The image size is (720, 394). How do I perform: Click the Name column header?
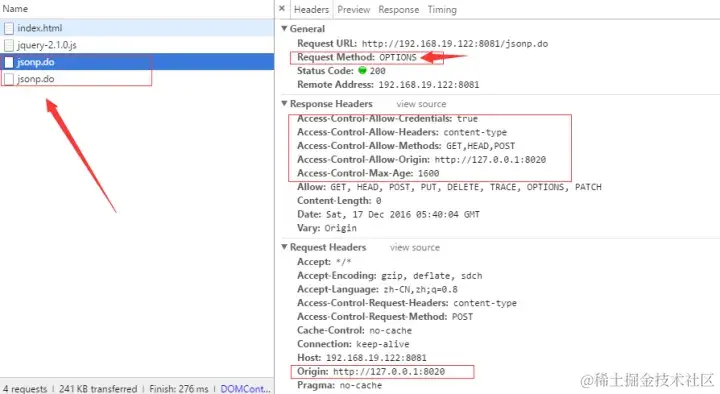pos(15,9)
